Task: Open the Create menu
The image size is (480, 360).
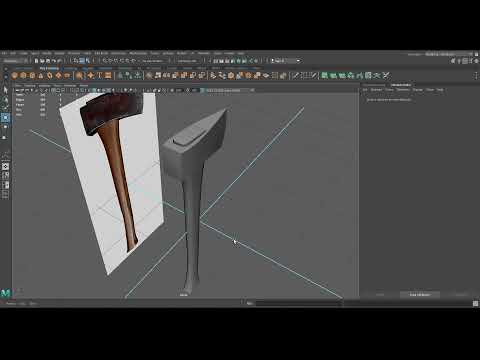Action: coord(24,53)
